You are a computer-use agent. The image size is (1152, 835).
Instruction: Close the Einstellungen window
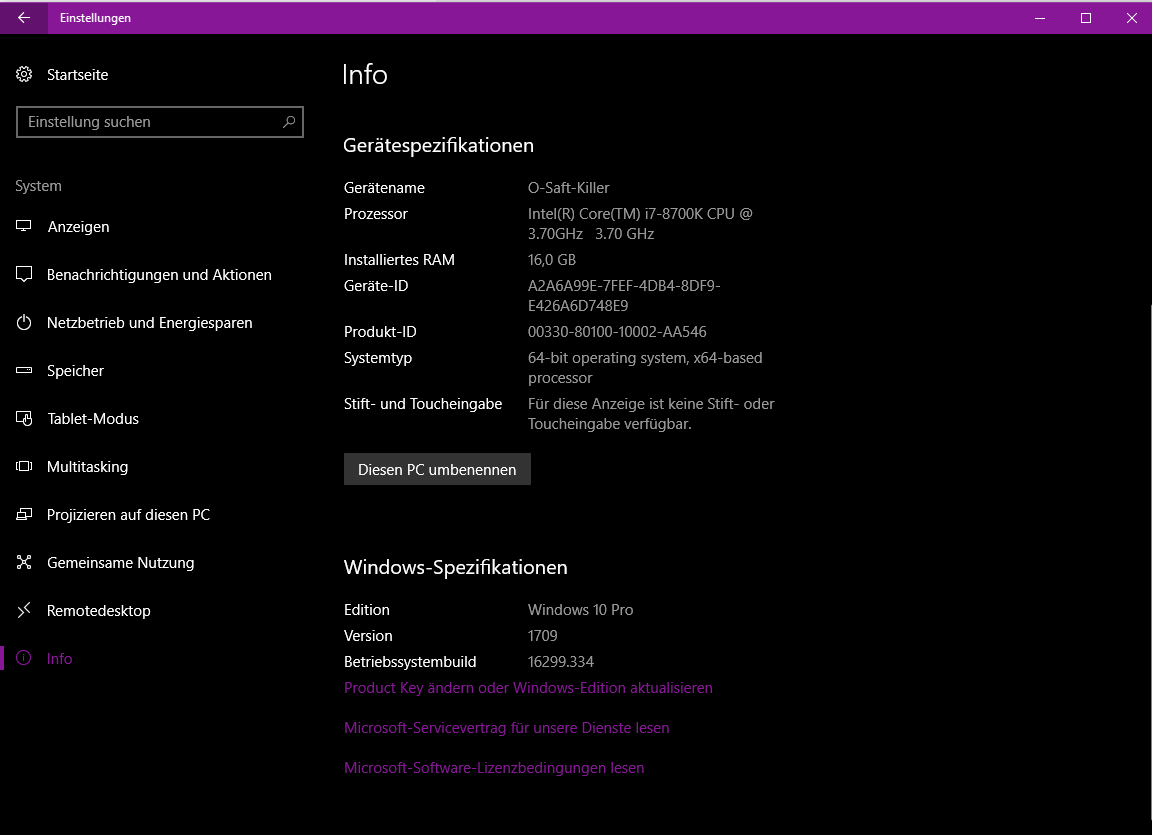(x=1131, y=18)
